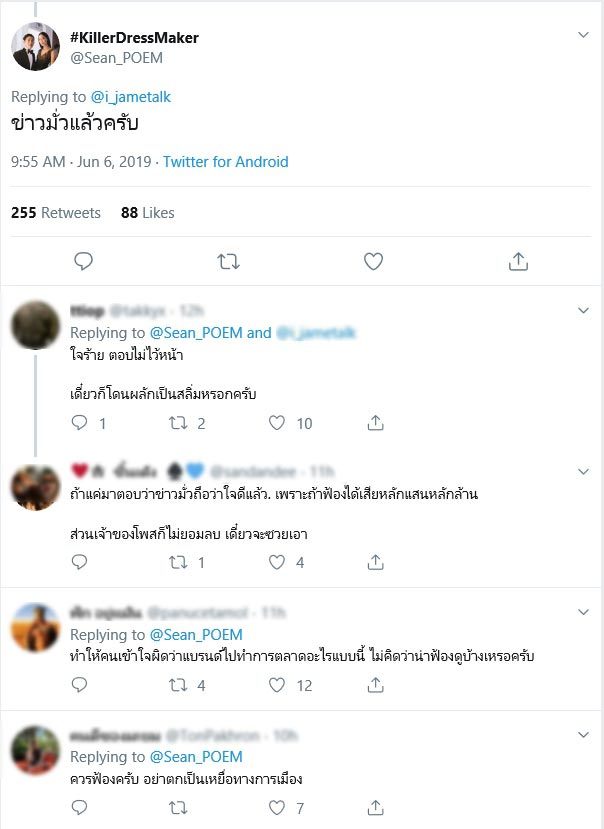604x829 pixels.
Task: Reply to the first reply tweet
Action: (x=81, y=423)
